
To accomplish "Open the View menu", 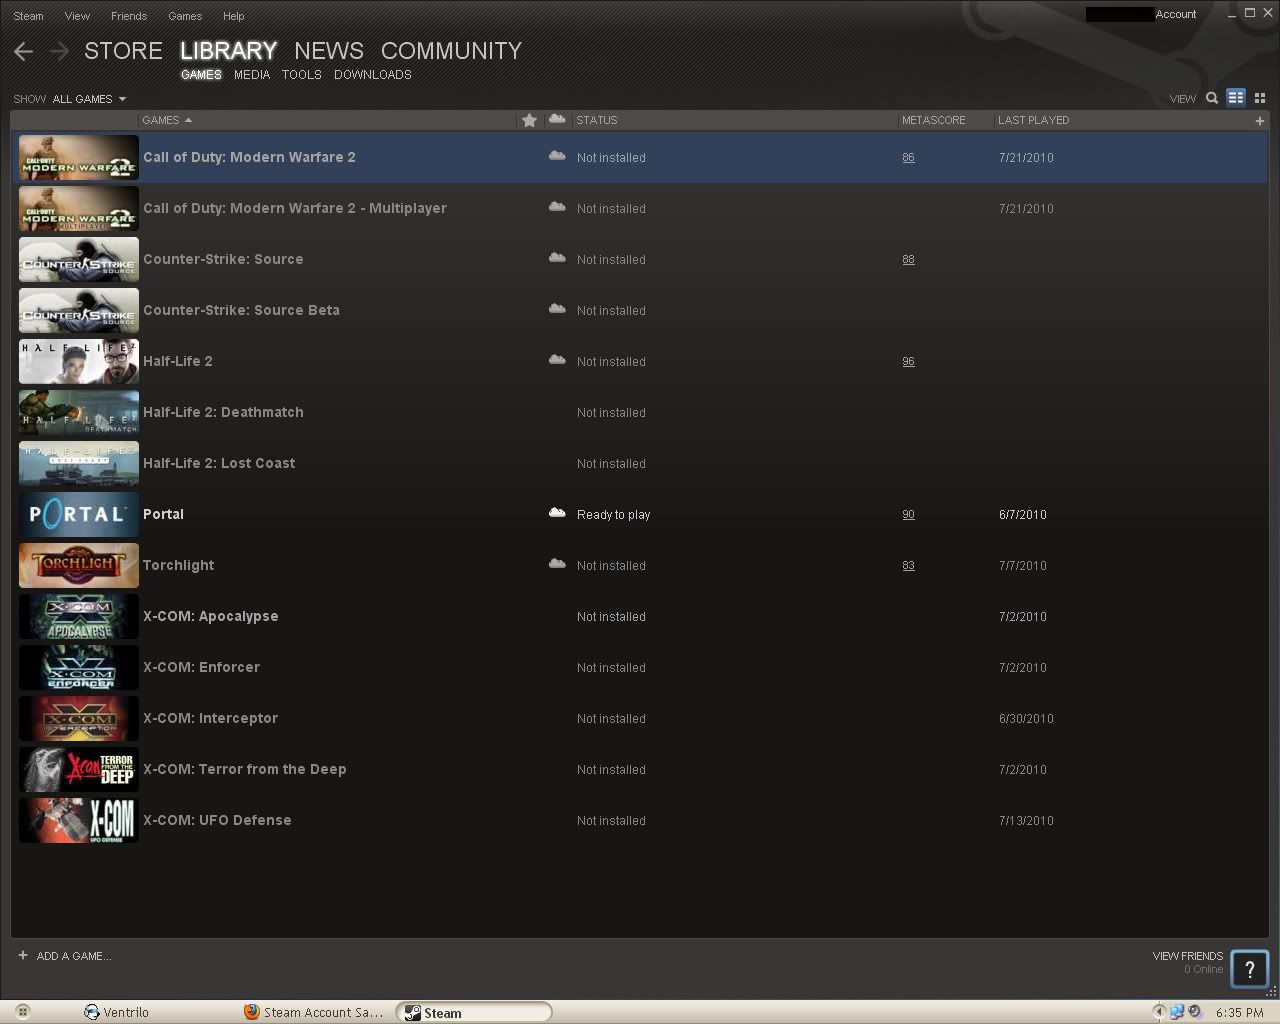I will [x=77, y=16].
